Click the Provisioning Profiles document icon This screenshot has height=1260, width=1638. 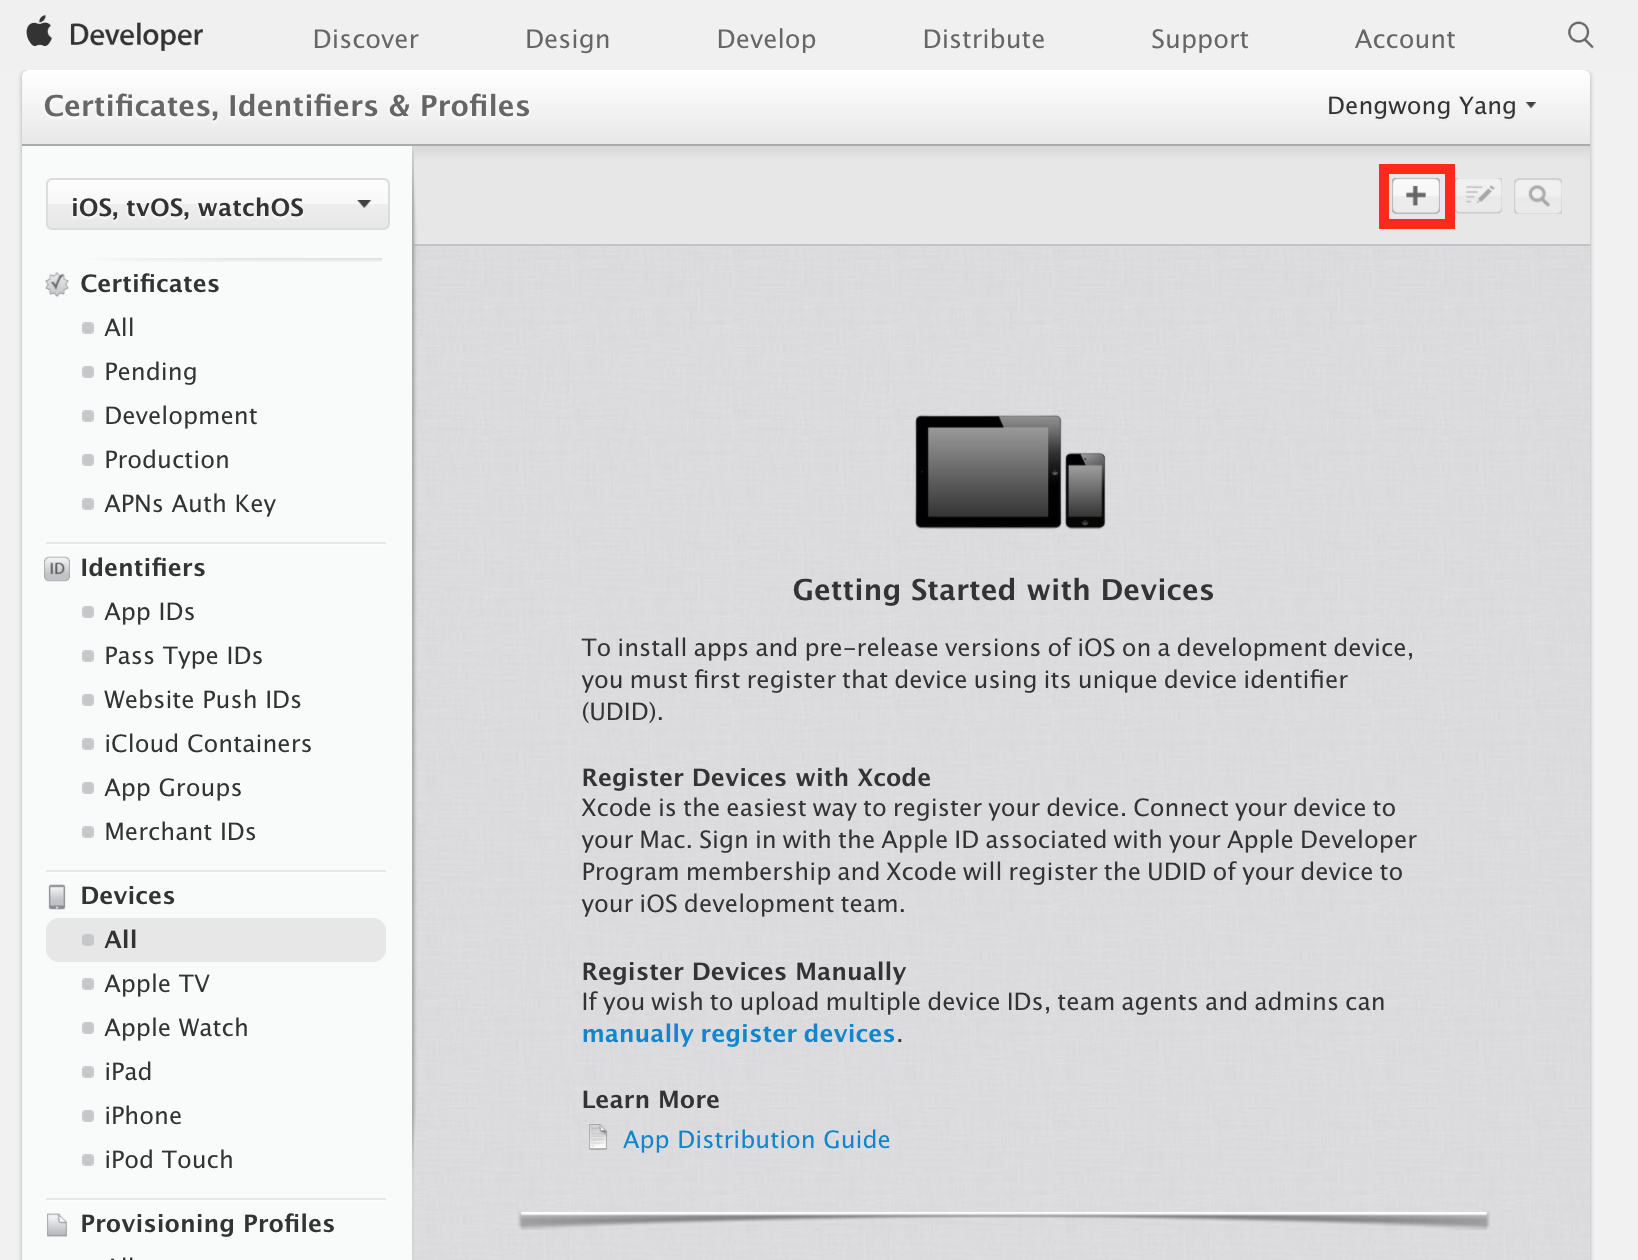57,1224
